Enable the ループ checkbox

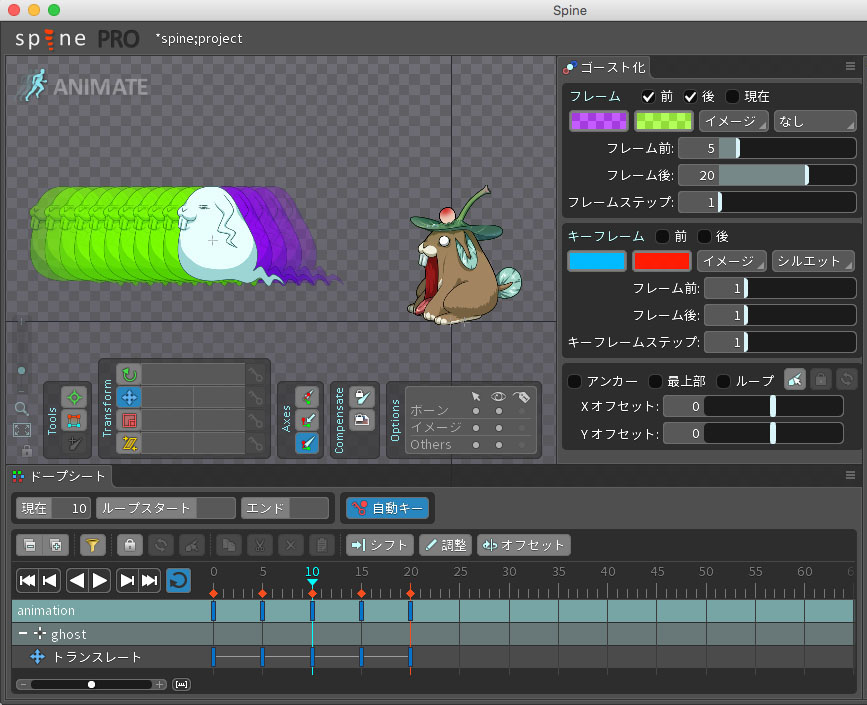click(x=723, y=381)
